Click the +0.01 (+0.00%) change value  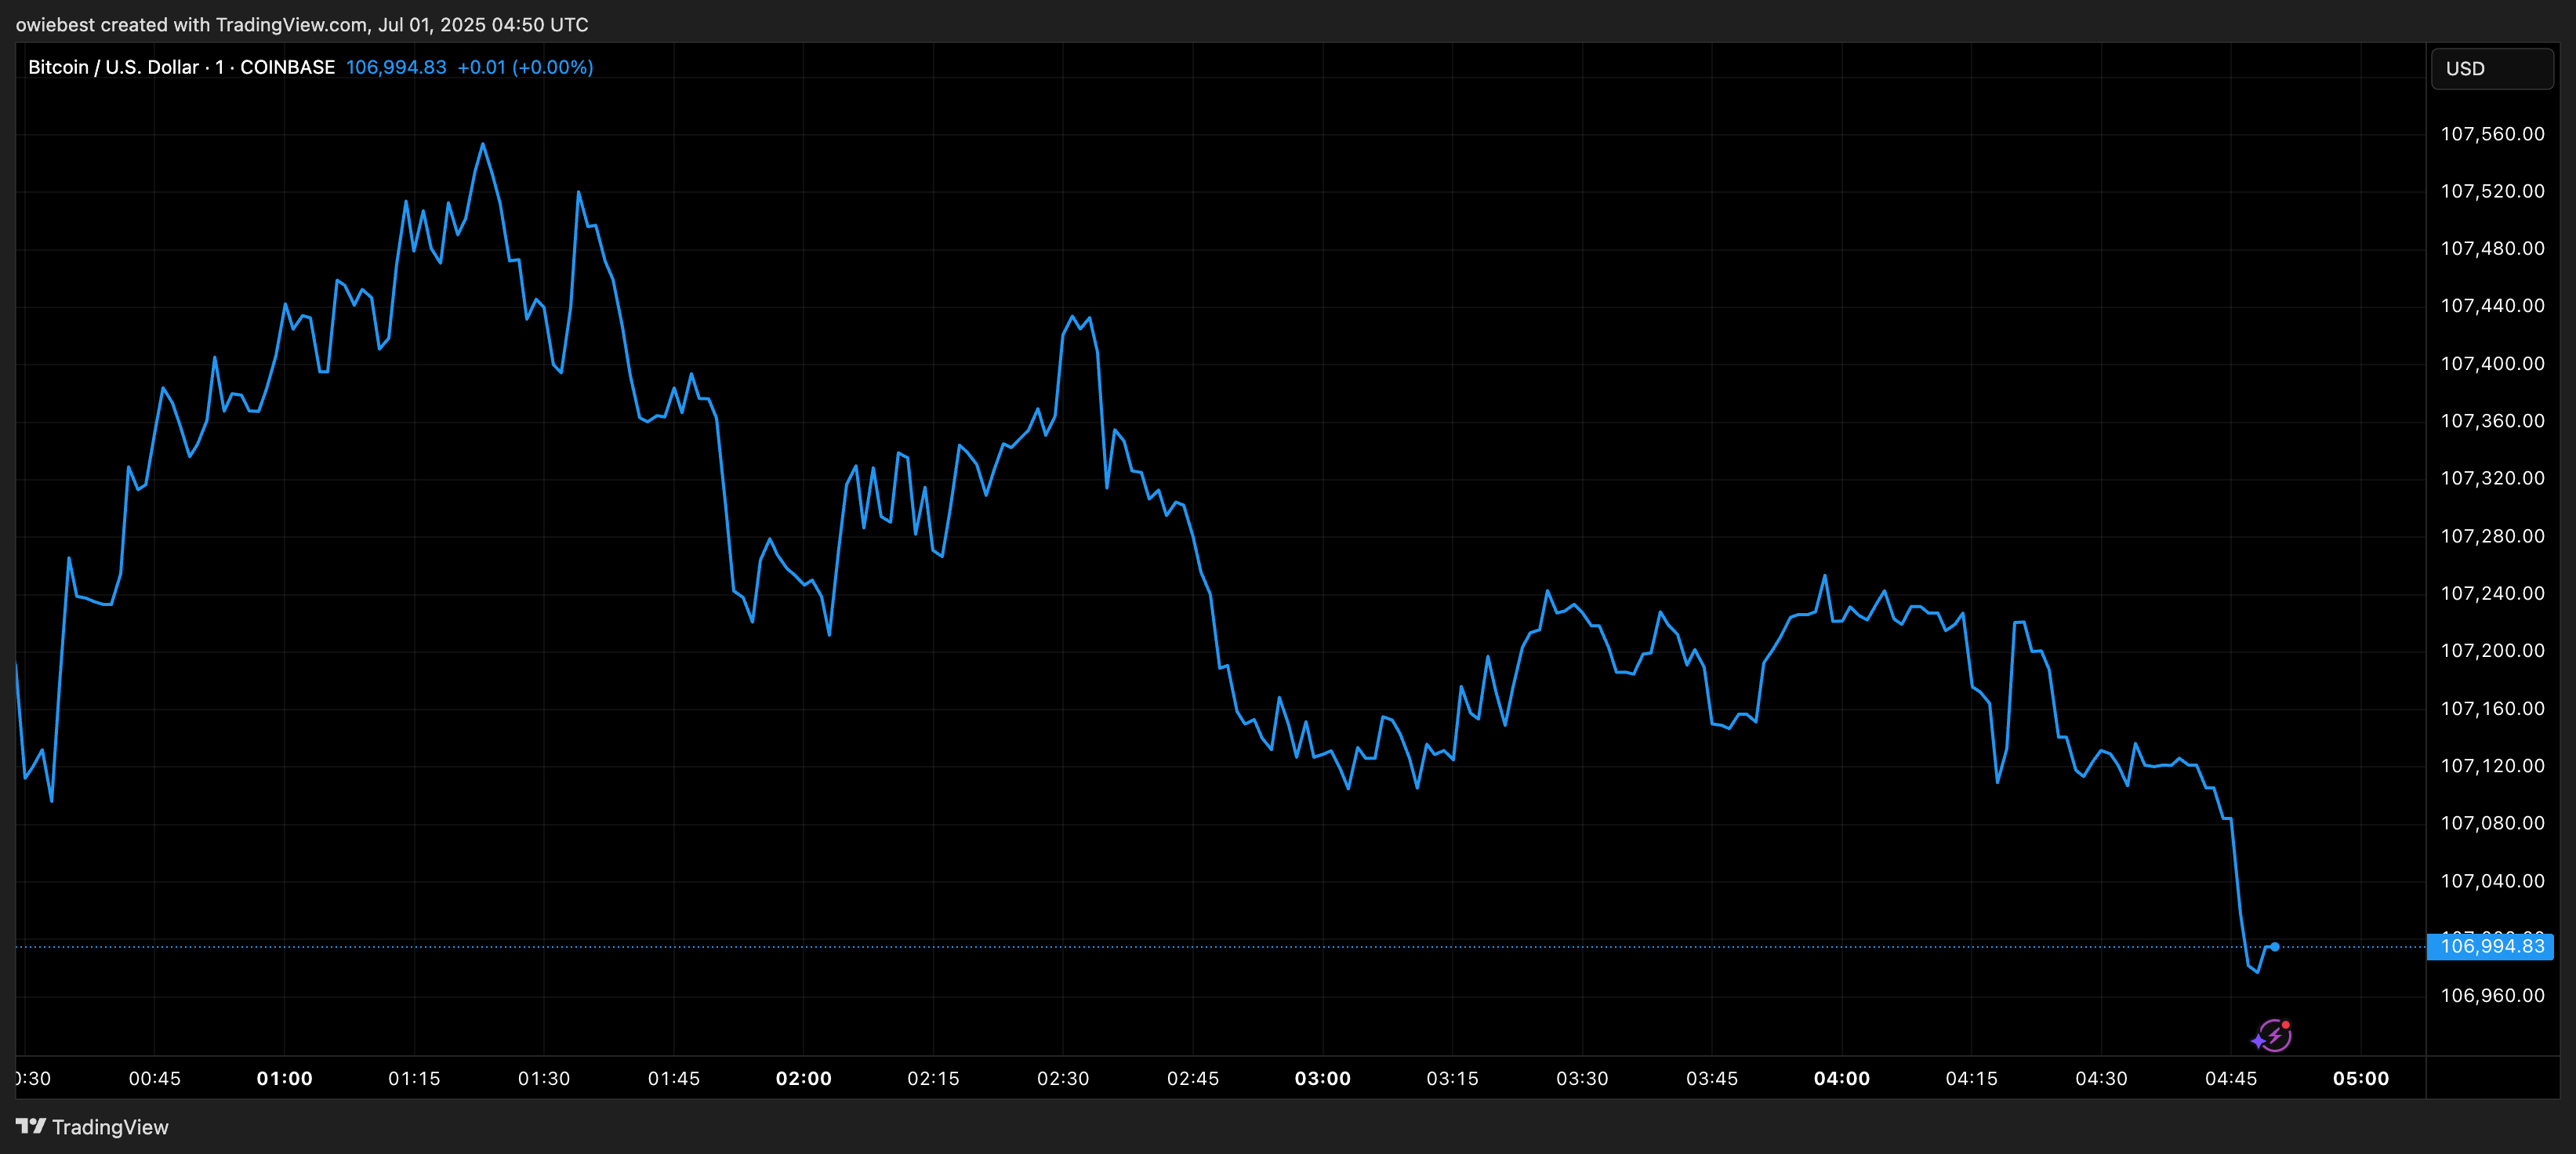[525, 67]
